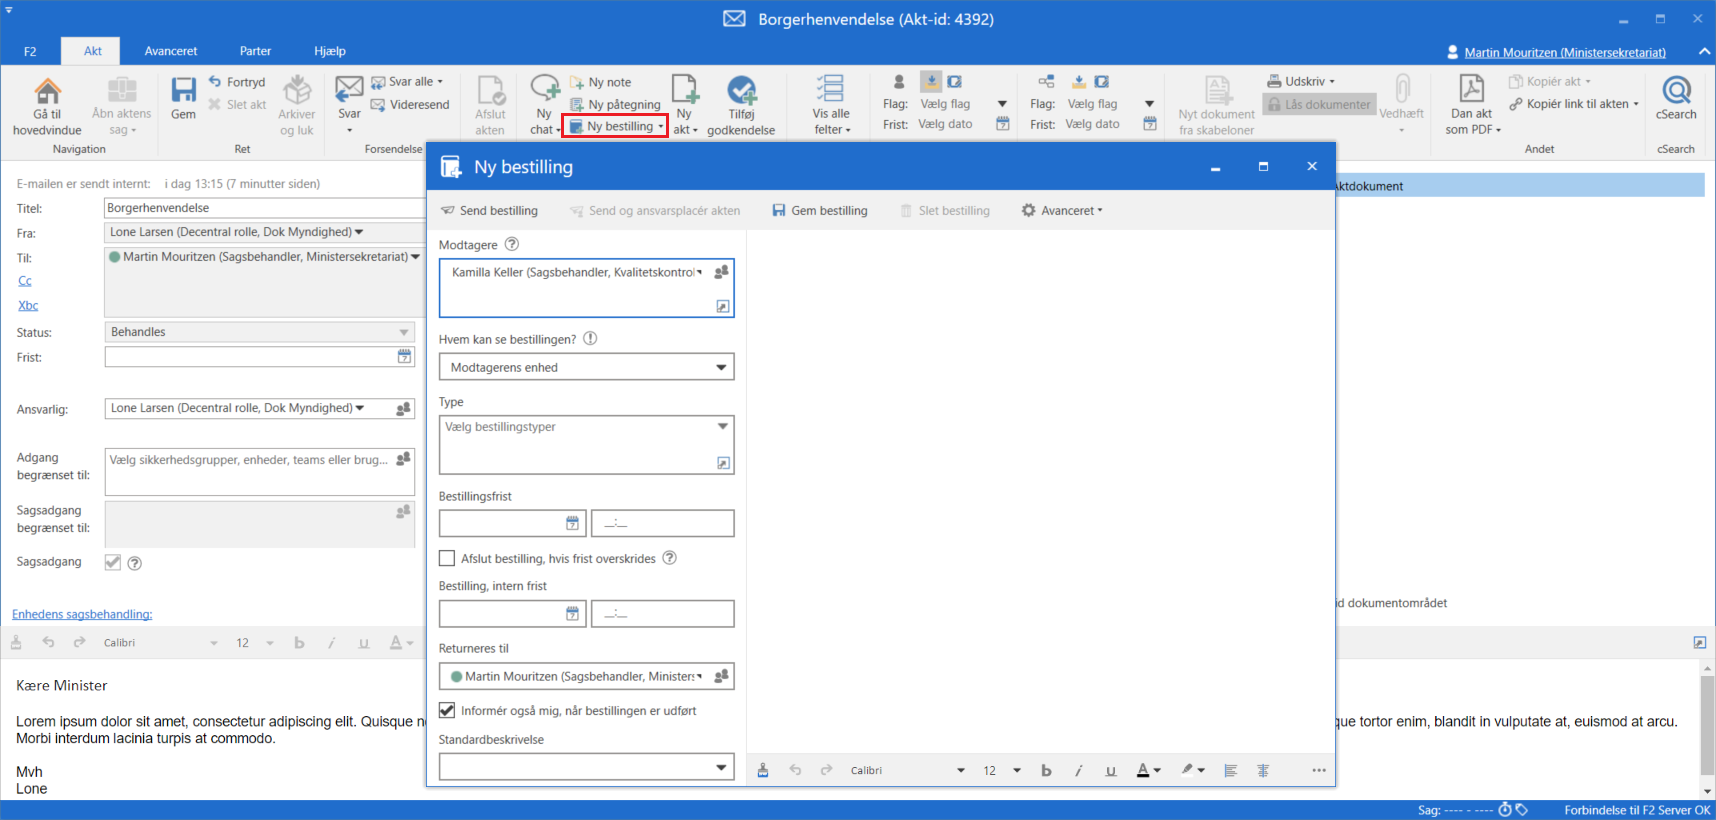
Task: Uncheck Informér også mig checkbox
Action: click(447, 710)
